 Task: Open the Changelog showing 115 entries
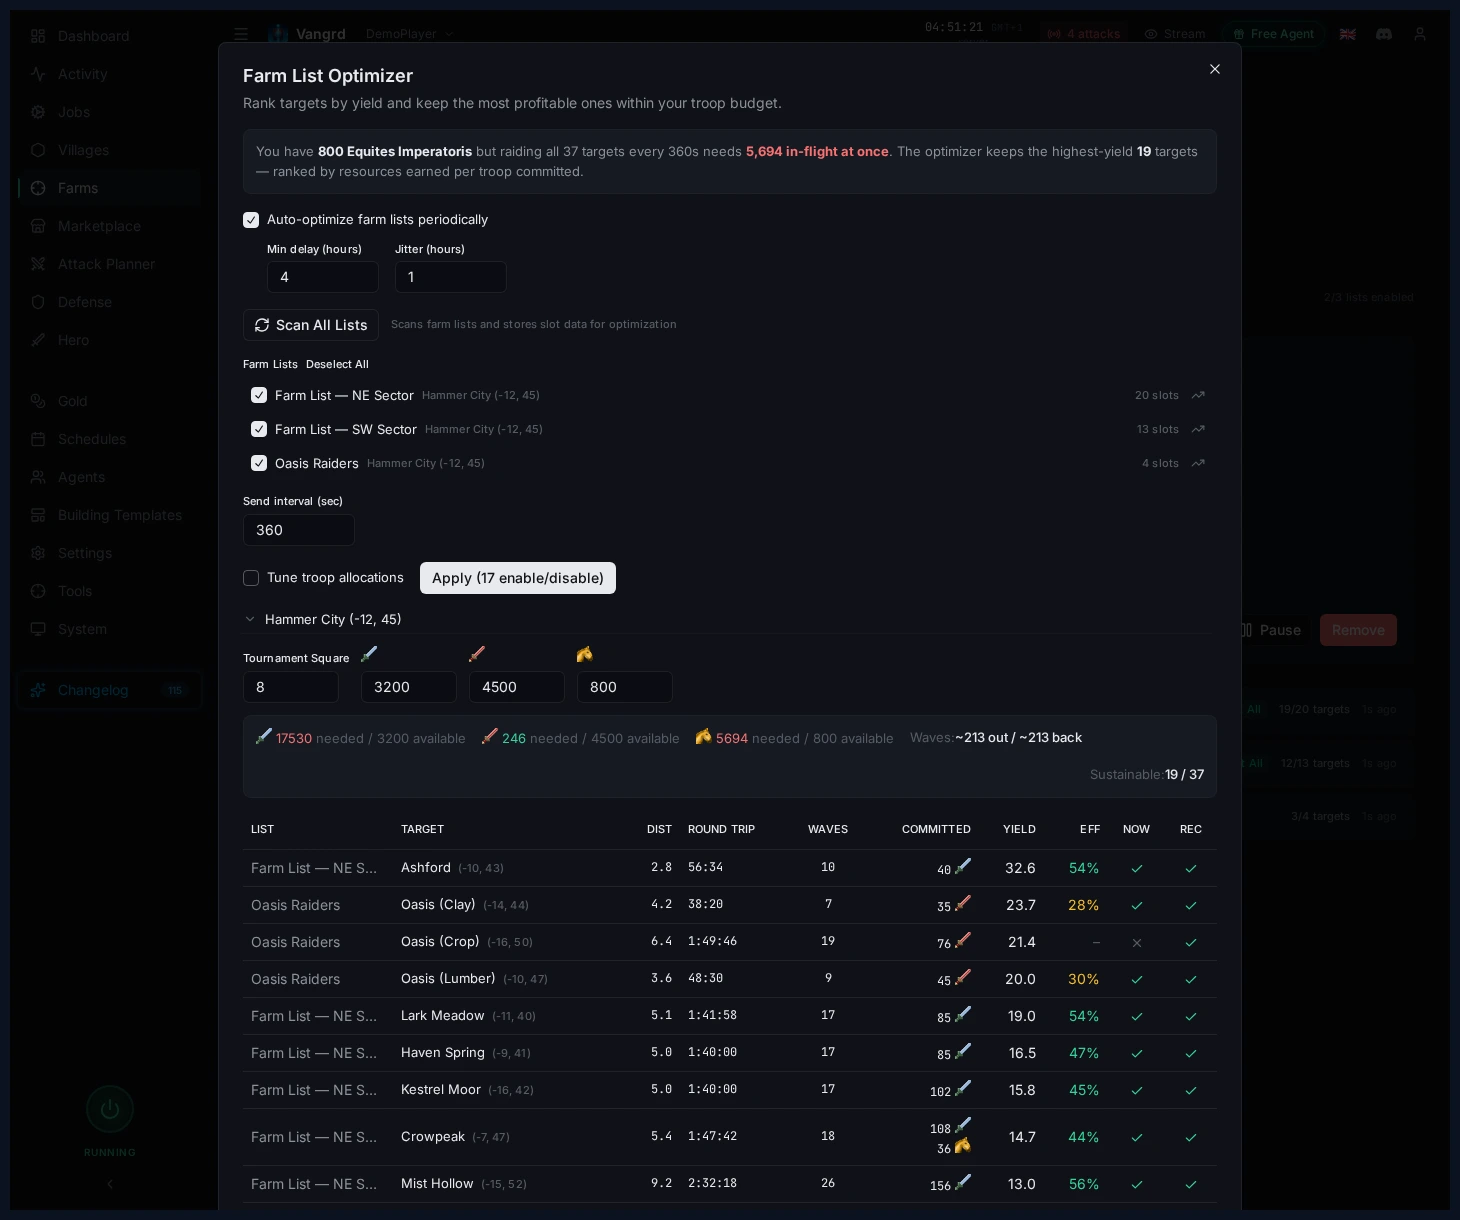[93, 690]
